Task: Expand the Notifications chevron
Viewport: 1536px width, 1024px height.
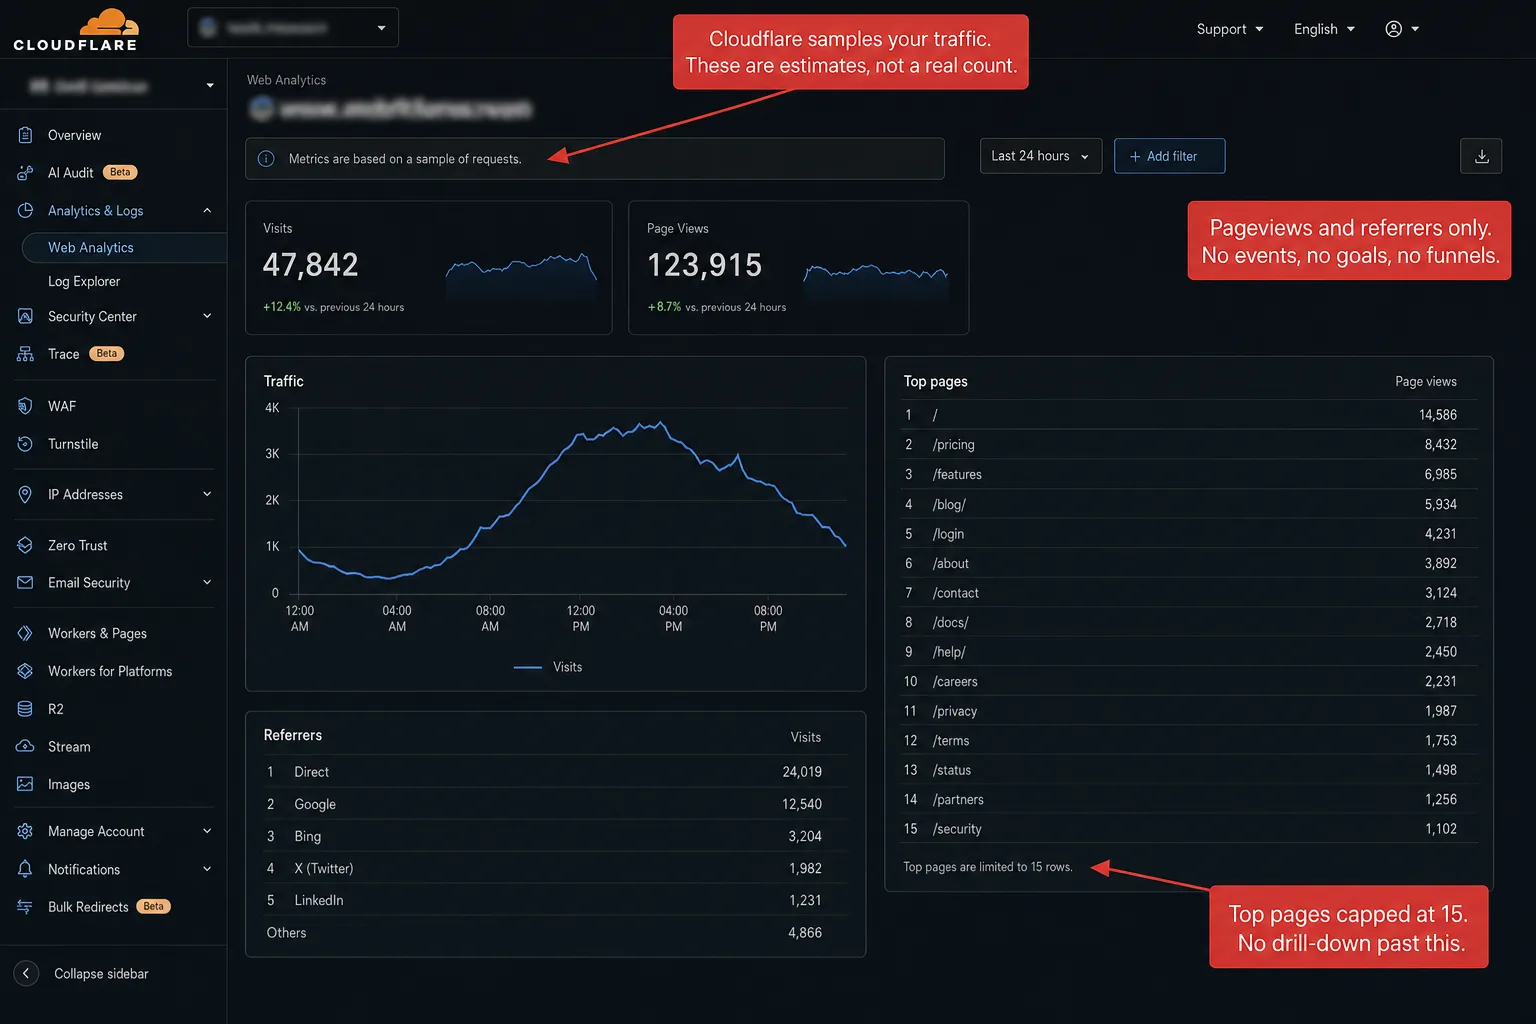Action: [x=207, y=869]
